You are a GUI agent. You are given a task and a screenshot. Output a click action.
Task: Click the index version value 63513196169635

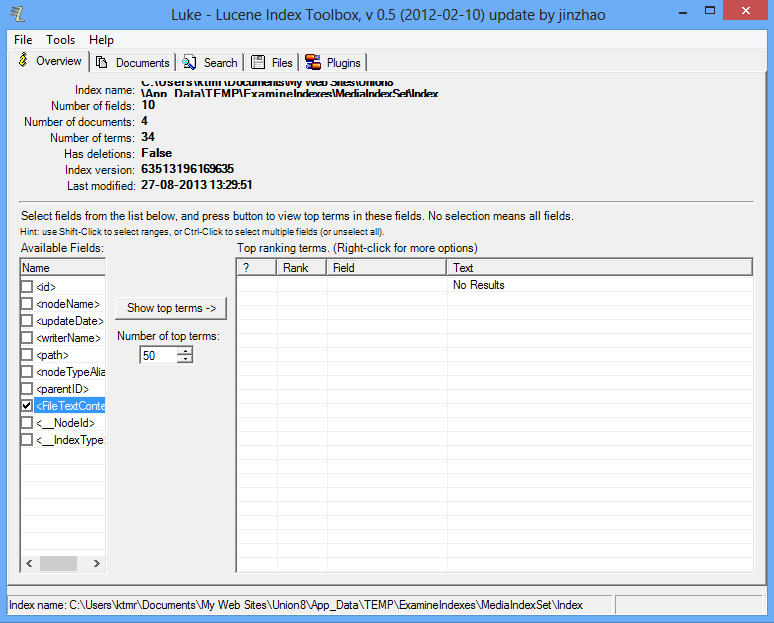188,169
